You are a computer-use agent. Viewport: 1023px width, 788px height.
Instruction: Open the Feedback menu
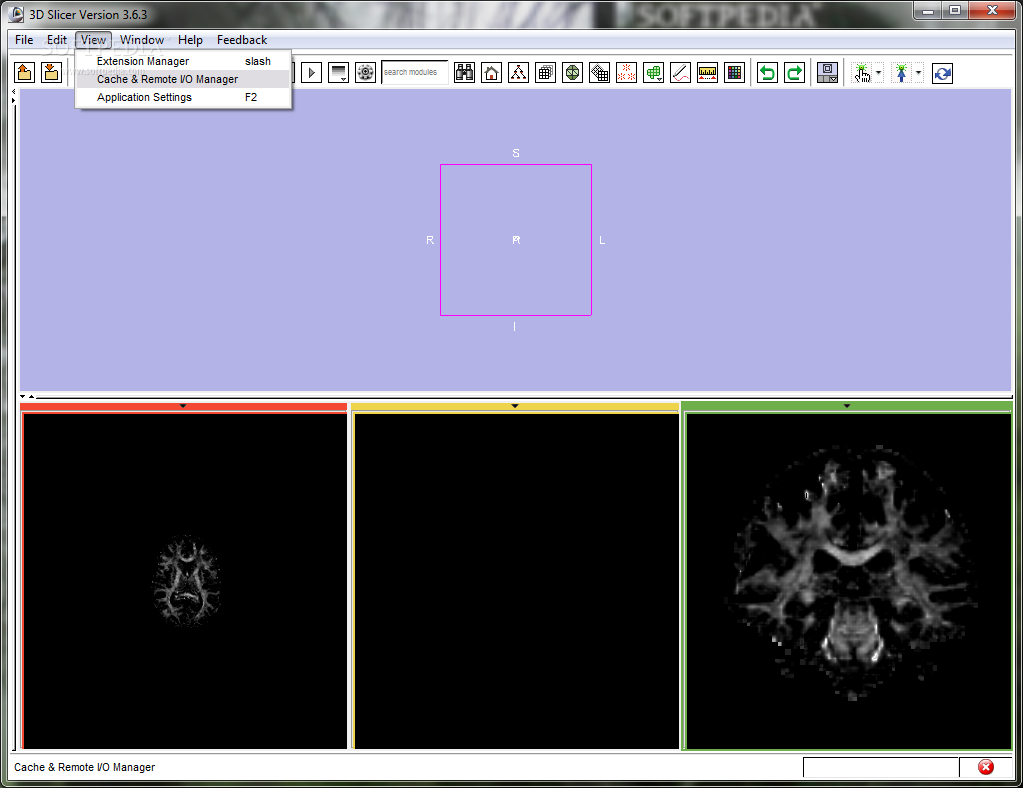point(242,40)
